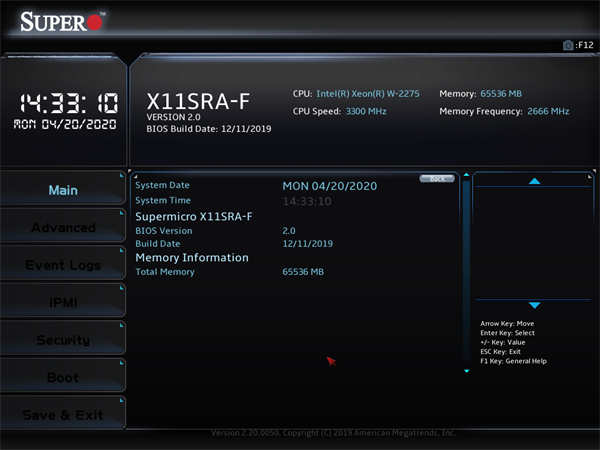Click the +/- Key: Value hint
The height and width of the screenshot is (450, 600).
click(503, 342)
